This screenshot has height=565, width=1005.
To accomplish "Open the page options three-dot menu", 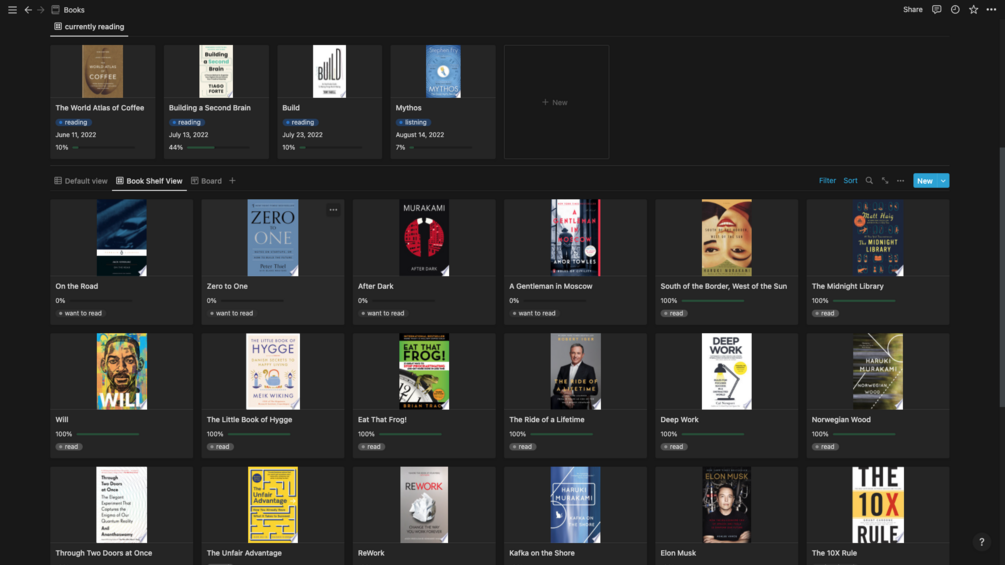I will click(992, 10).
